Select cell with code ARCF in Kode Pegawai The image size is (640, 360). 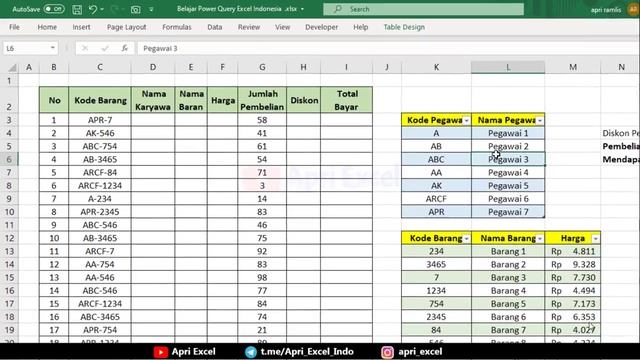coord(436,199)
